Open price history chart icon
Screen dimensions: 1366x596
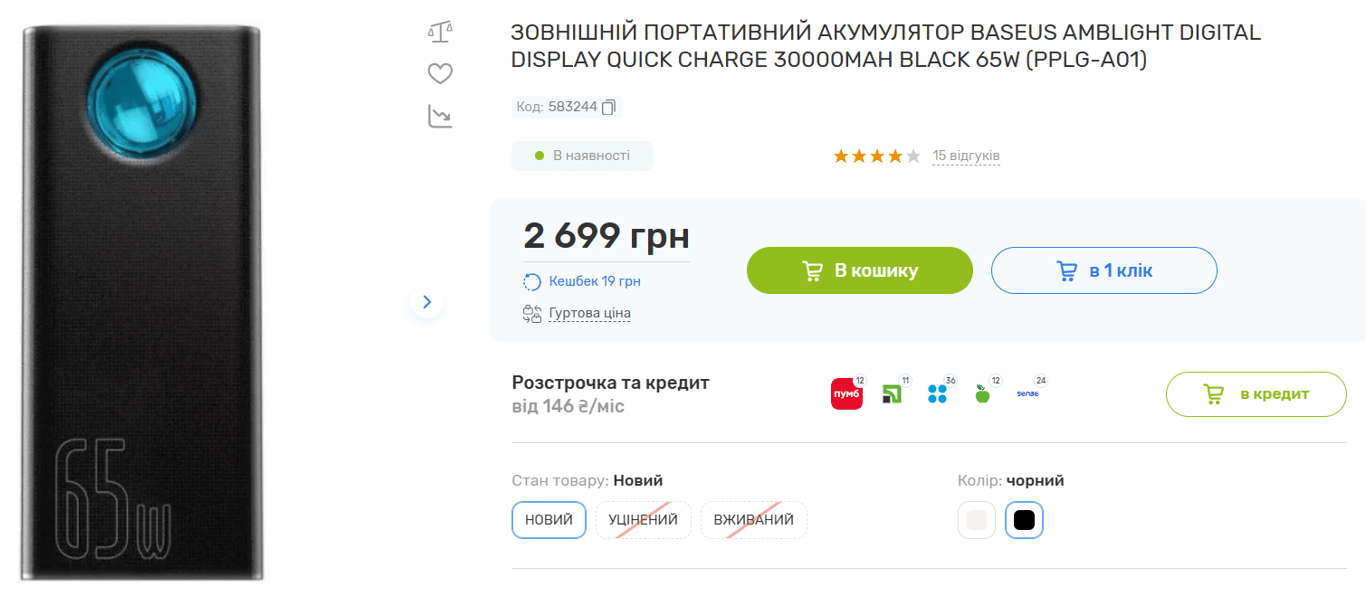pyautogui.click(x=439, y=114)
